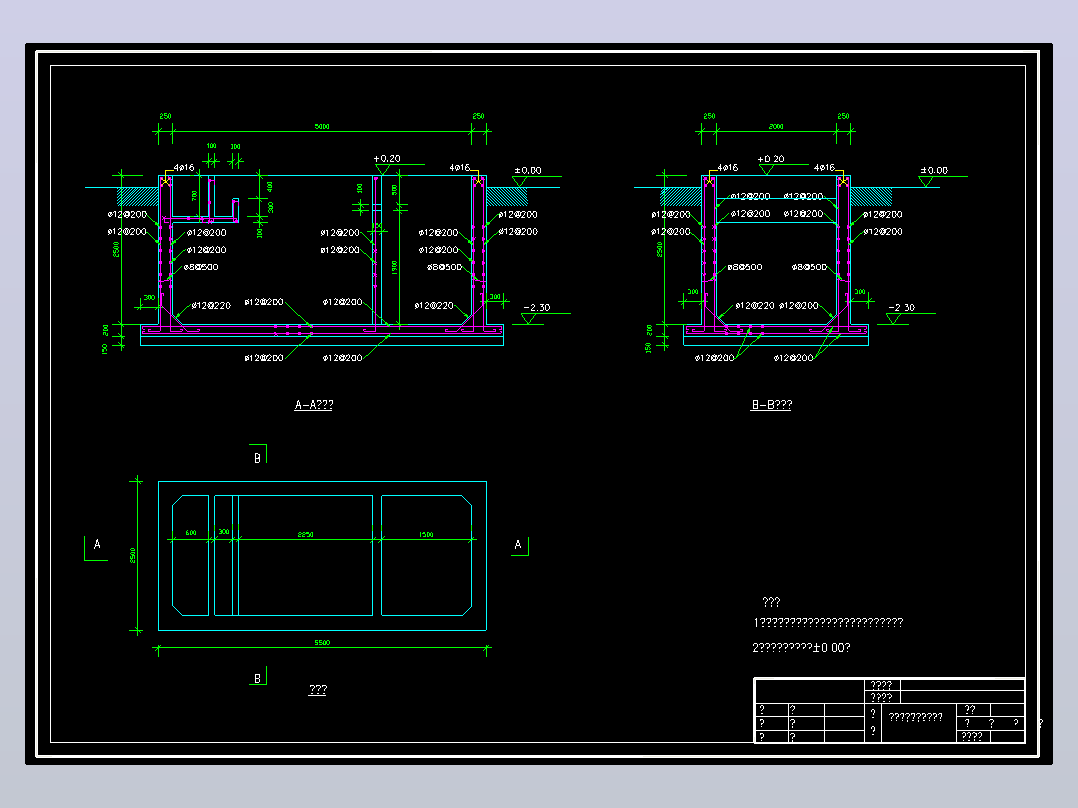Viewport: 1078px width, 808px height.
Task: Select the 5500 overall dimension under plan view
Action: [x=322, y=642]
